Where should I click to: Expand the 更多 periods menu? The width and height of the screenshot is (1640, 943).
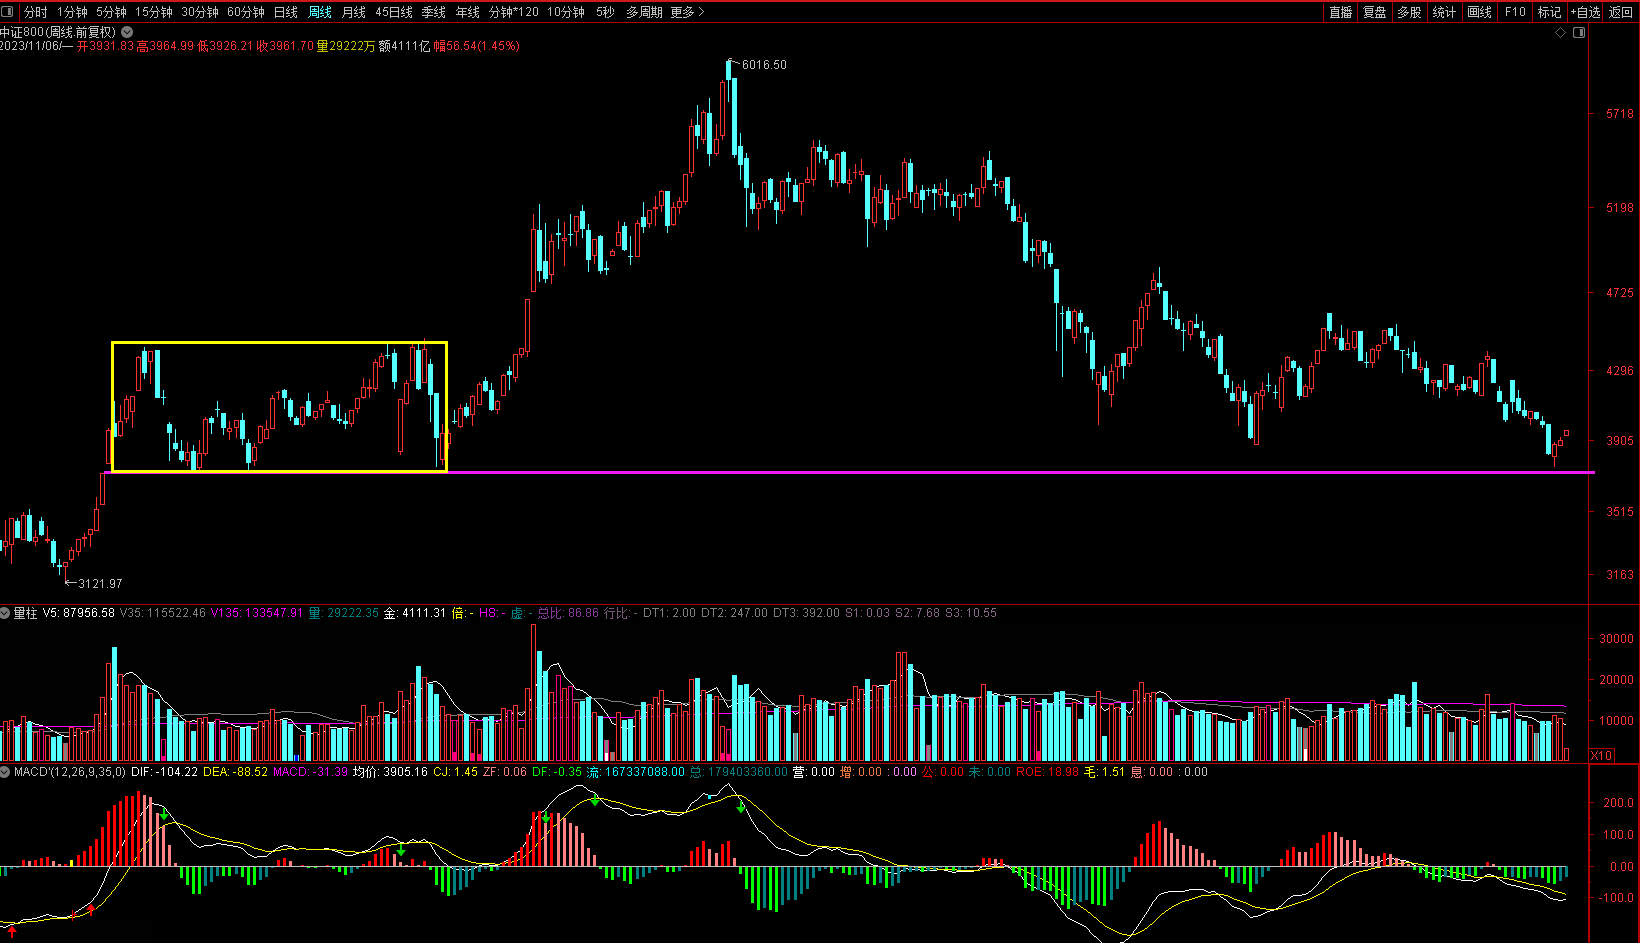pos(687,12)
